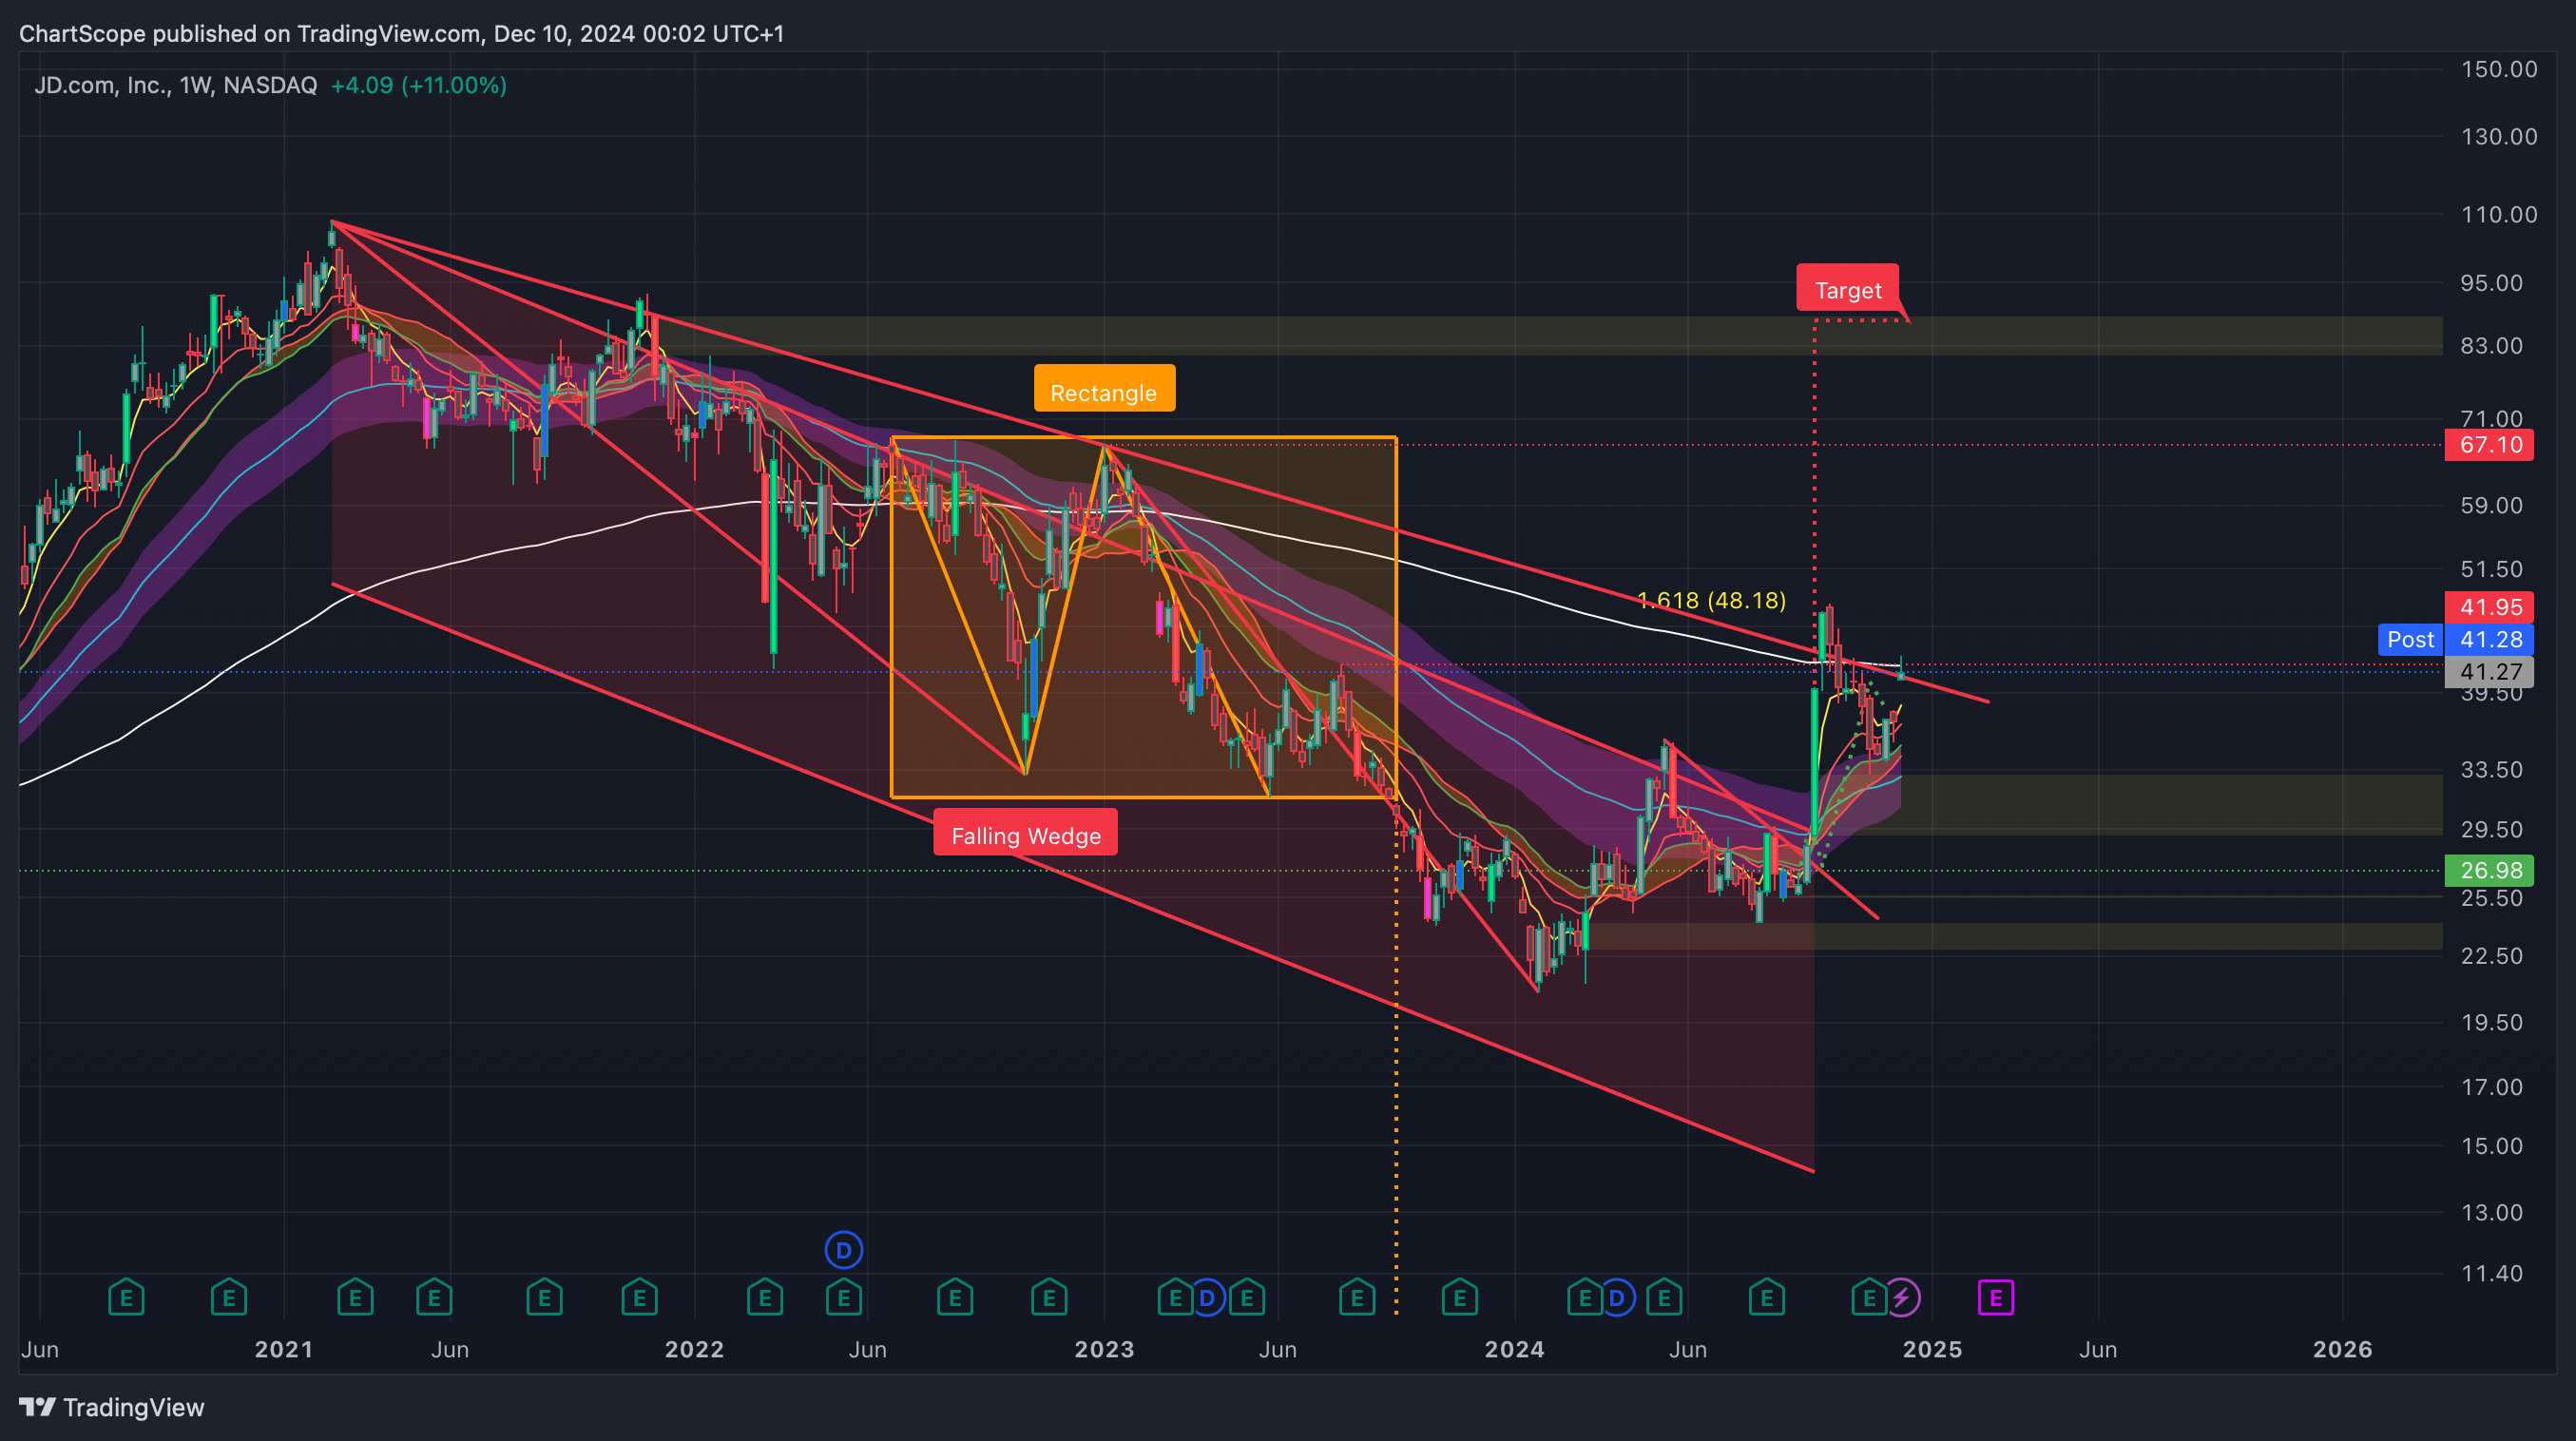Click the TradingView logo at bottom left
Image resolution: width=2576 pixels, height=1441 pixels.
[112, 1407]
